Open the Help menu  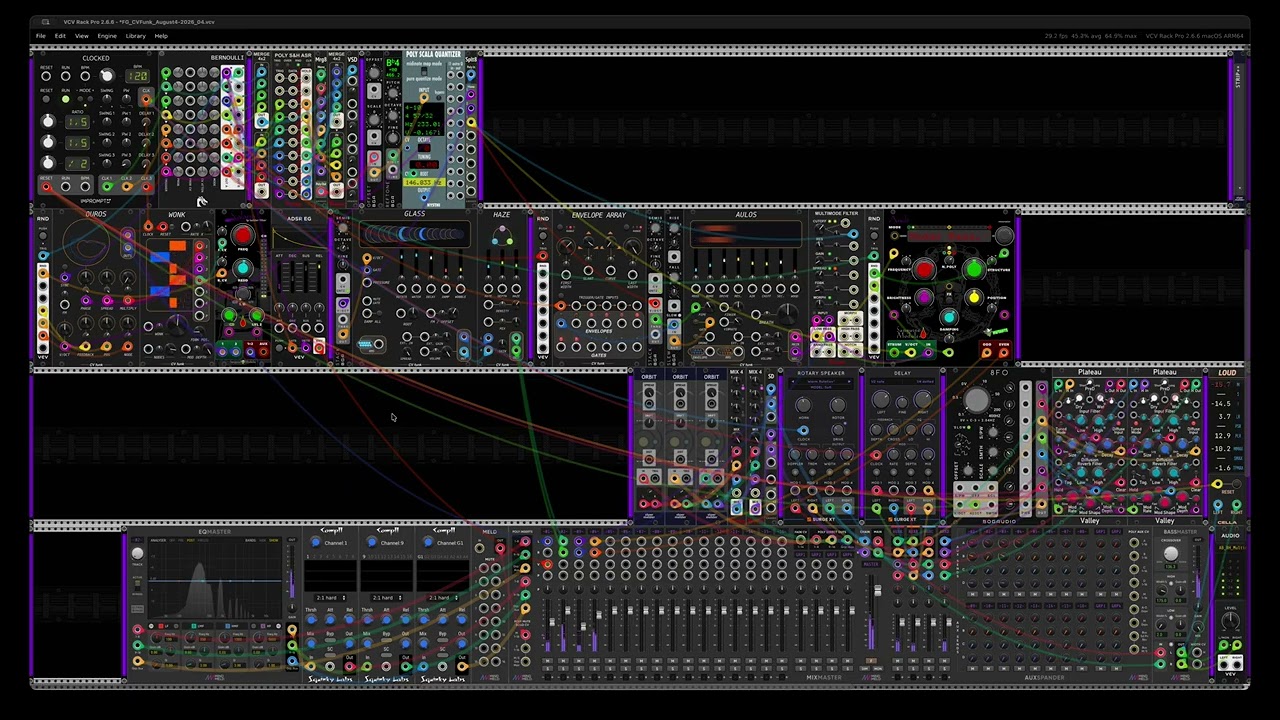point(161,36)
